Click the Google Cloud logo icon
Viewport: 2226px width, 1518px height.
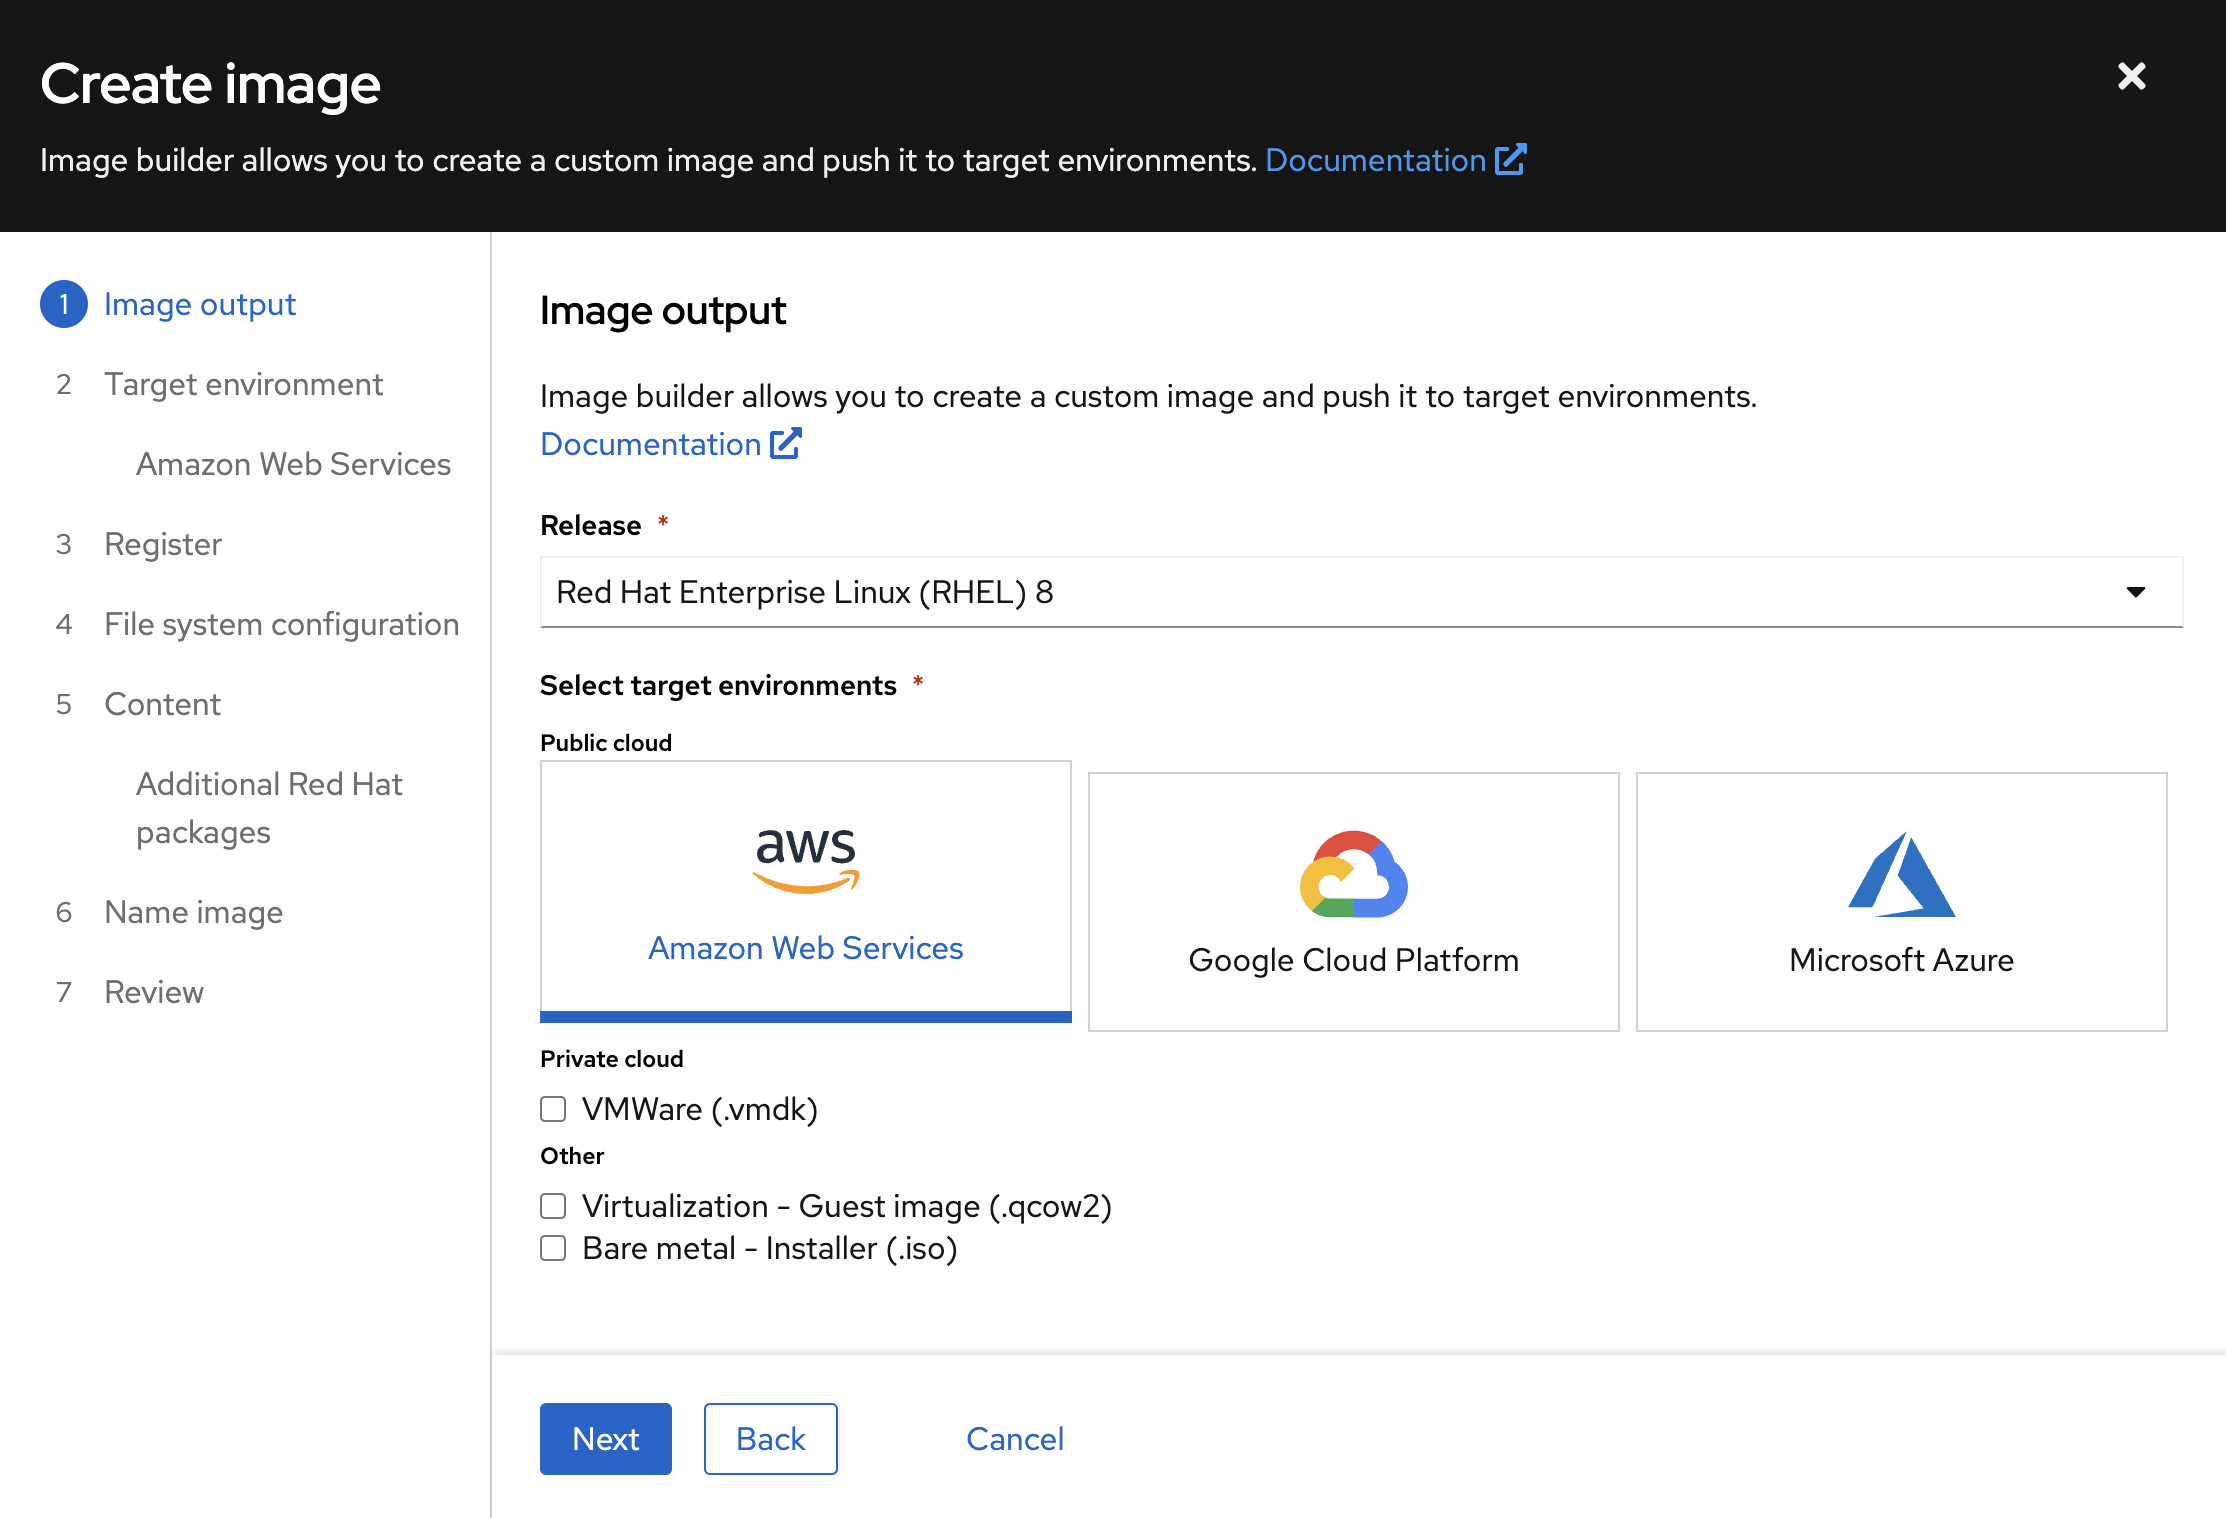click(1353, 875)
